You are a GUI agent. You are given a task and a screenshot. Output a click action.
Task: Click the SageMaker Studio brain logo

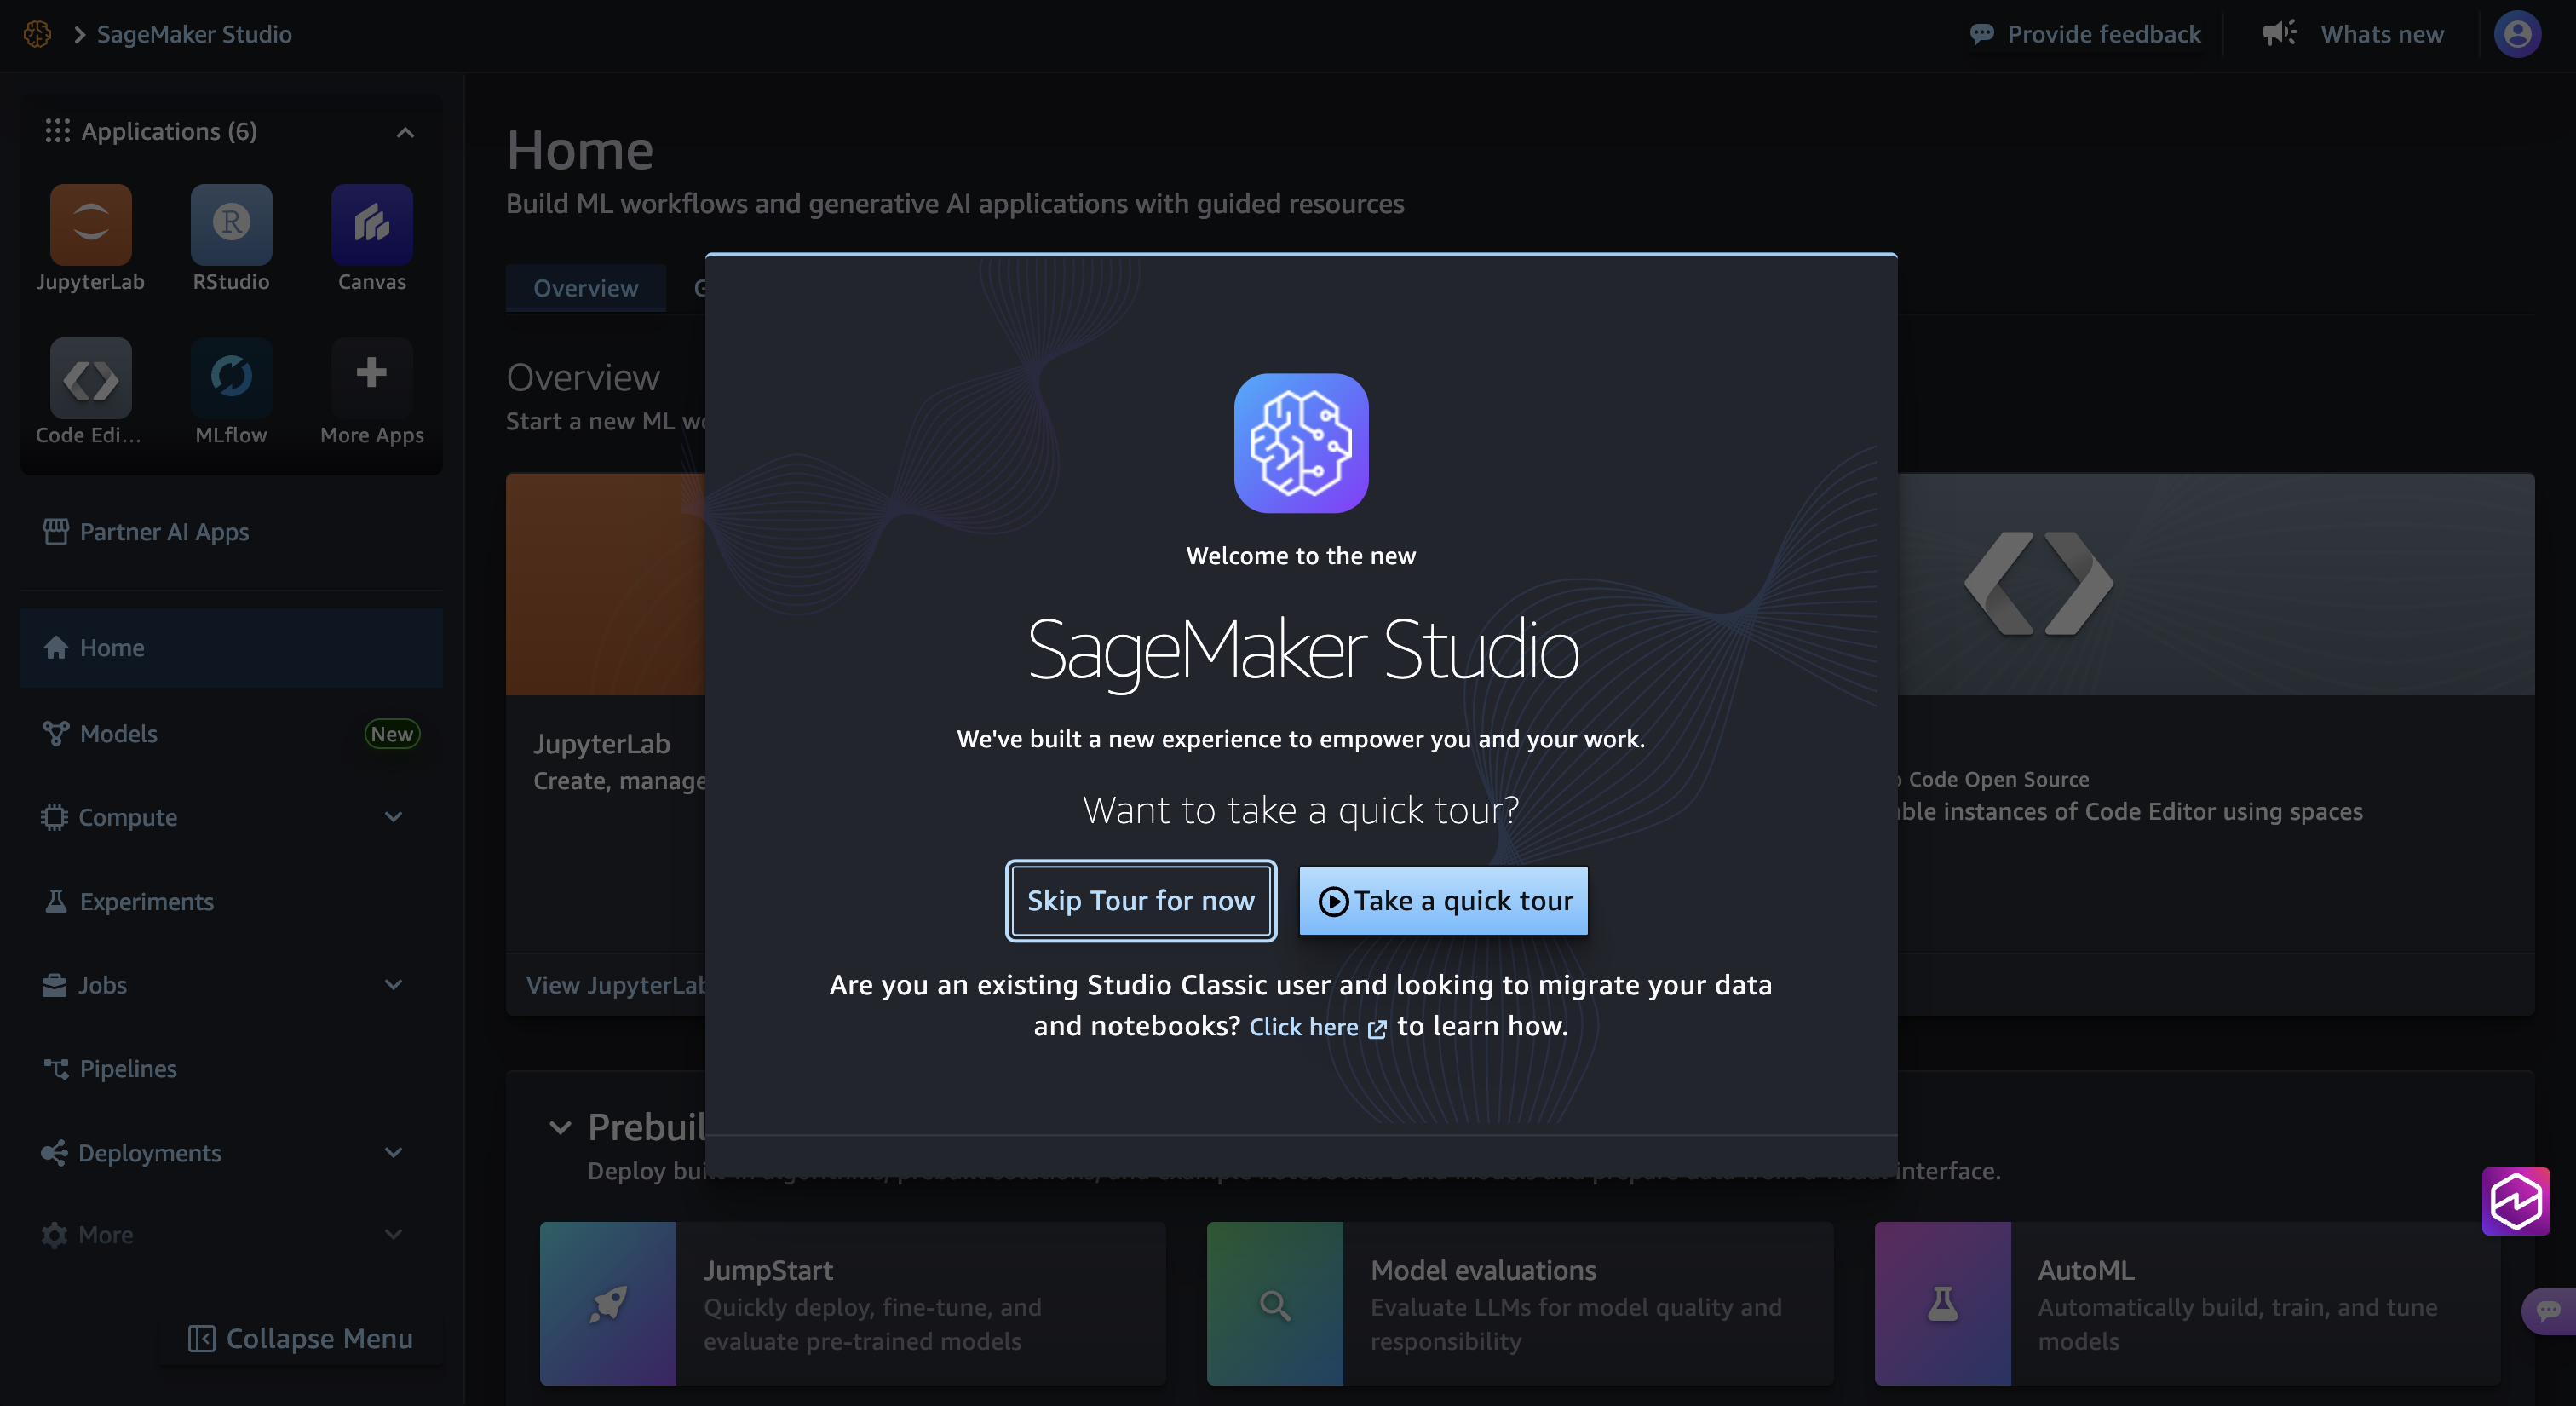[1301, 443]
